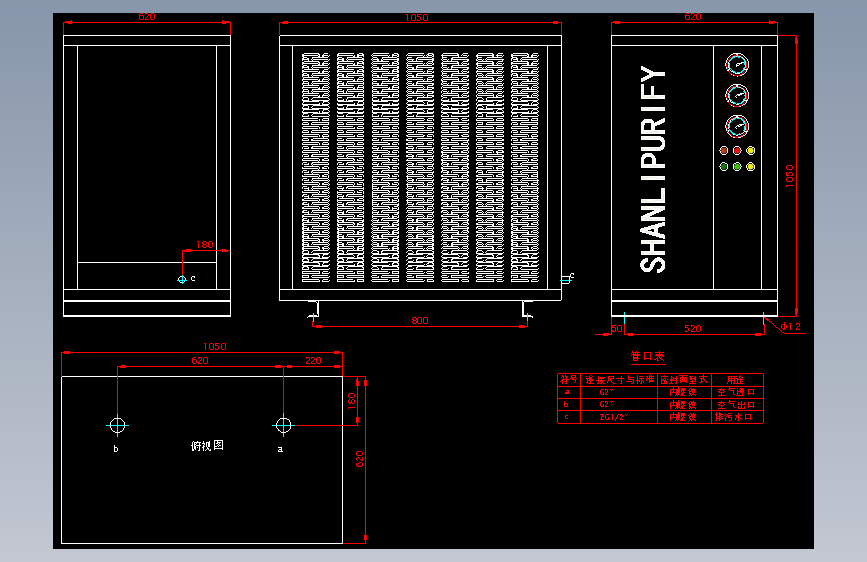Click the symbol cell c in the nozzle table
Viewport: 867px width, 562px height.
(569, 417)
